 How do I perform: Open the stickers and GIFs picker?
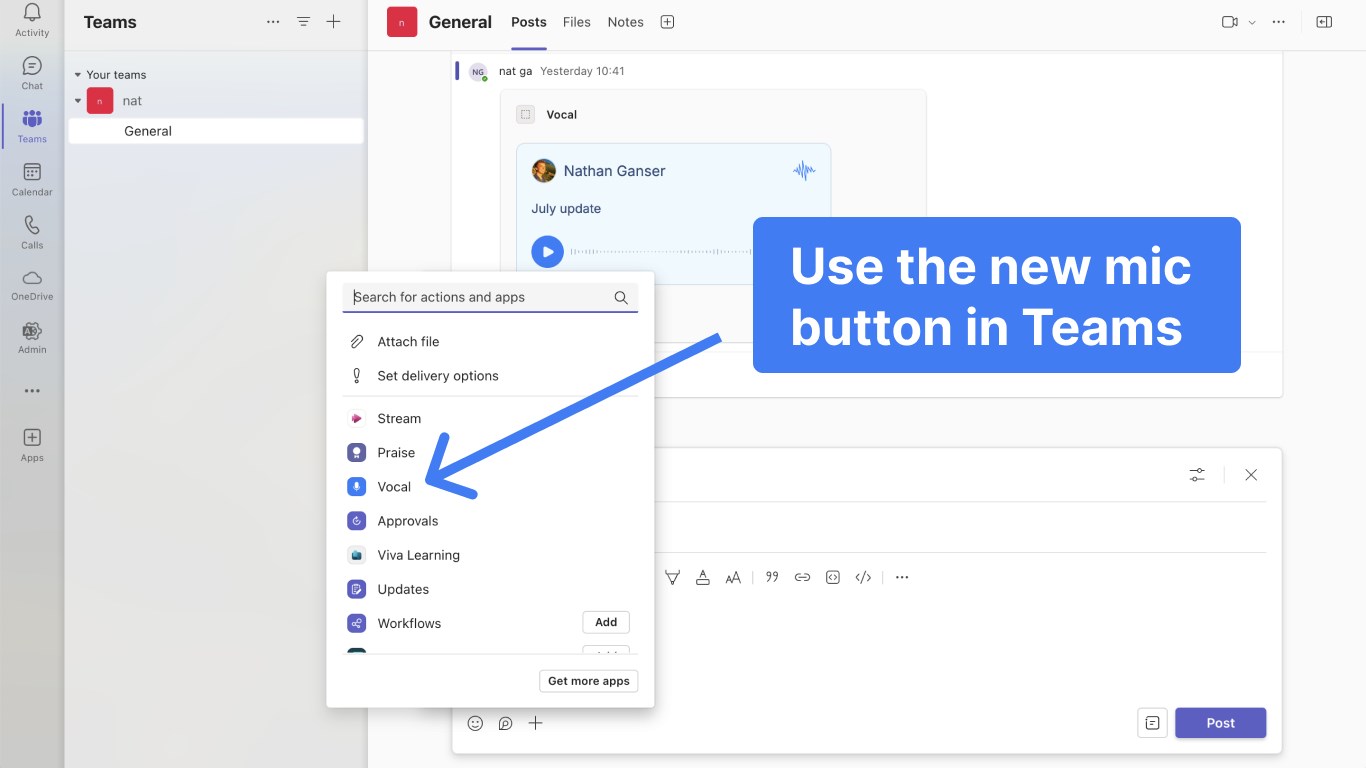coord(506,723)
